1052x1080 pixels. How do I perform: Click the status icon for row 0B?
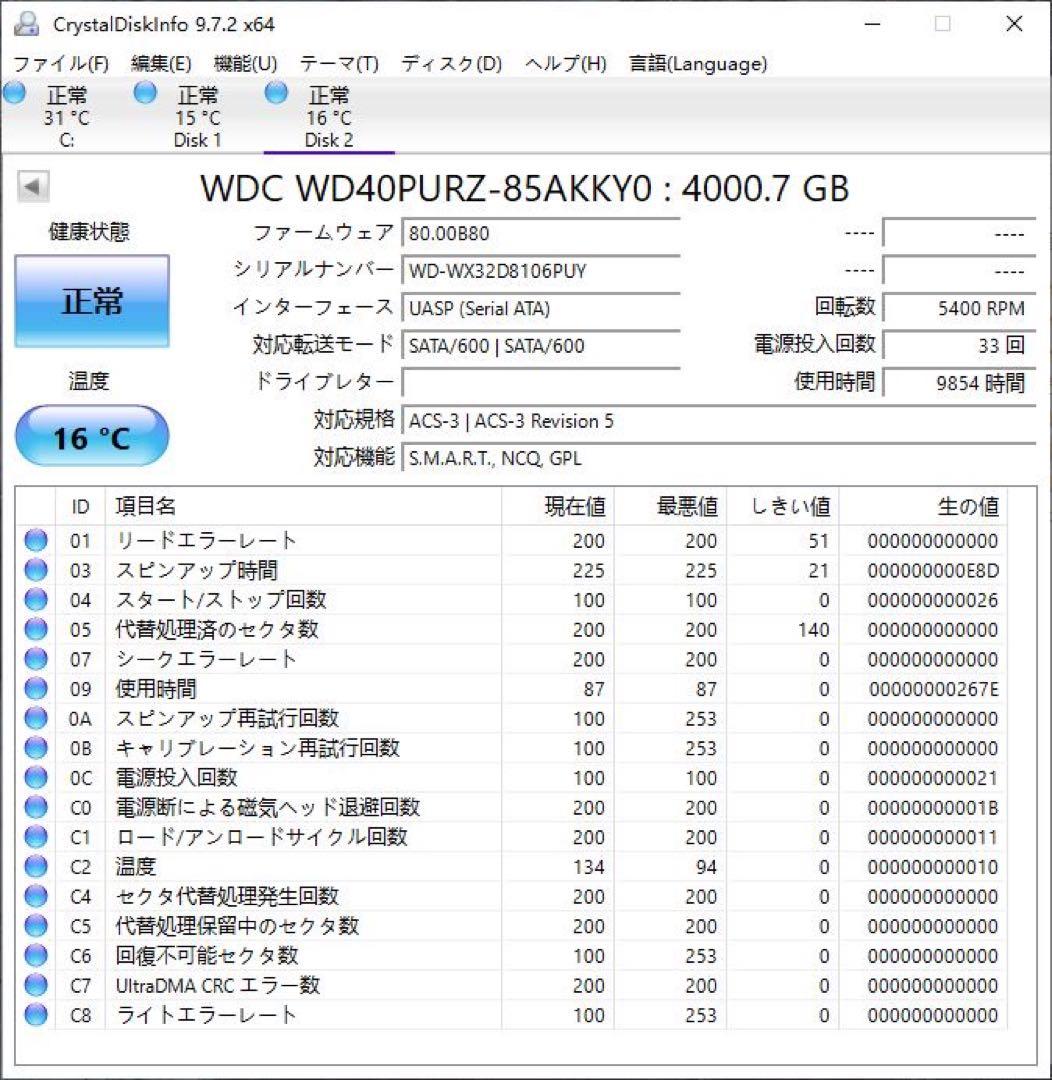[36, 748]
